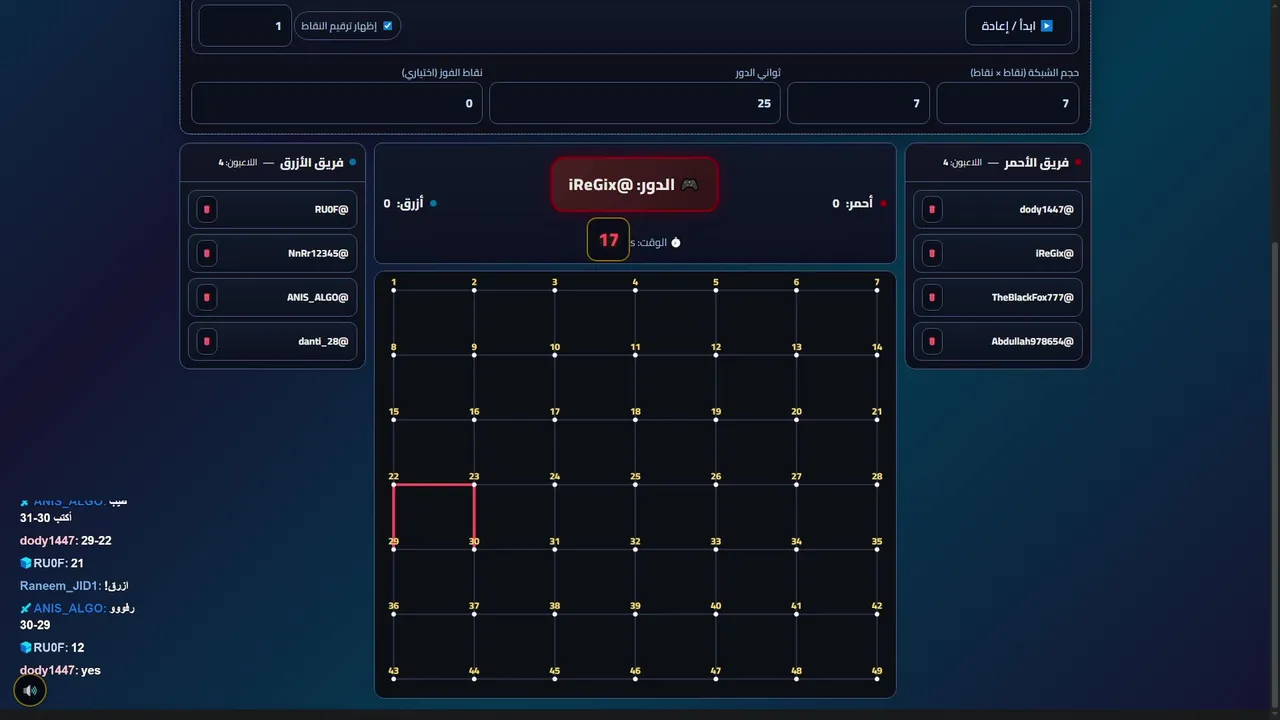Click the win points field showing 0
This screenshot has width=1280, height=720.
point(337,103)
